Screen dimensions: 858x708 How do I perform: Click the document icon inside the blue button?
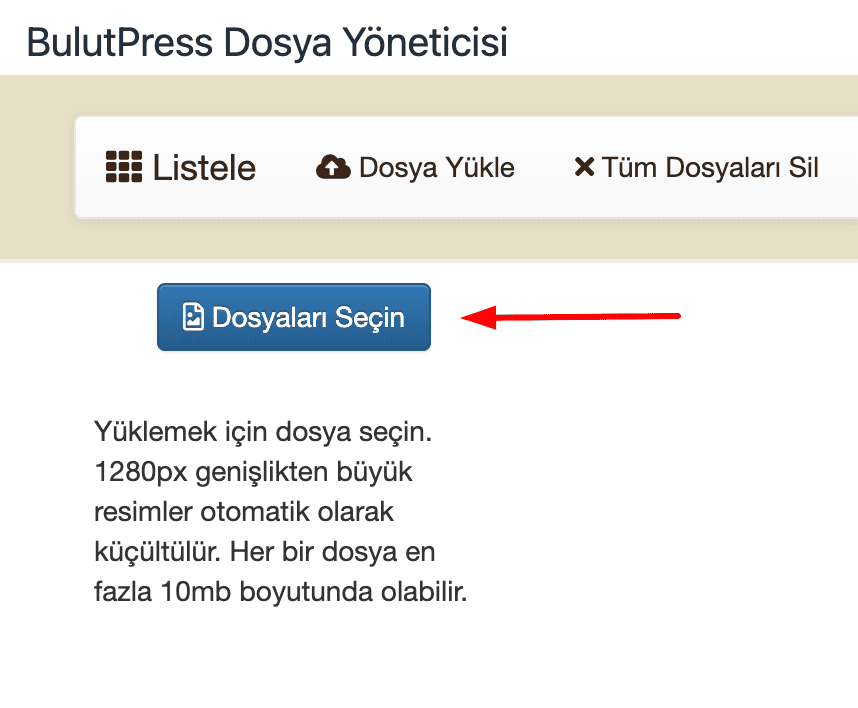tap(195, 316)
